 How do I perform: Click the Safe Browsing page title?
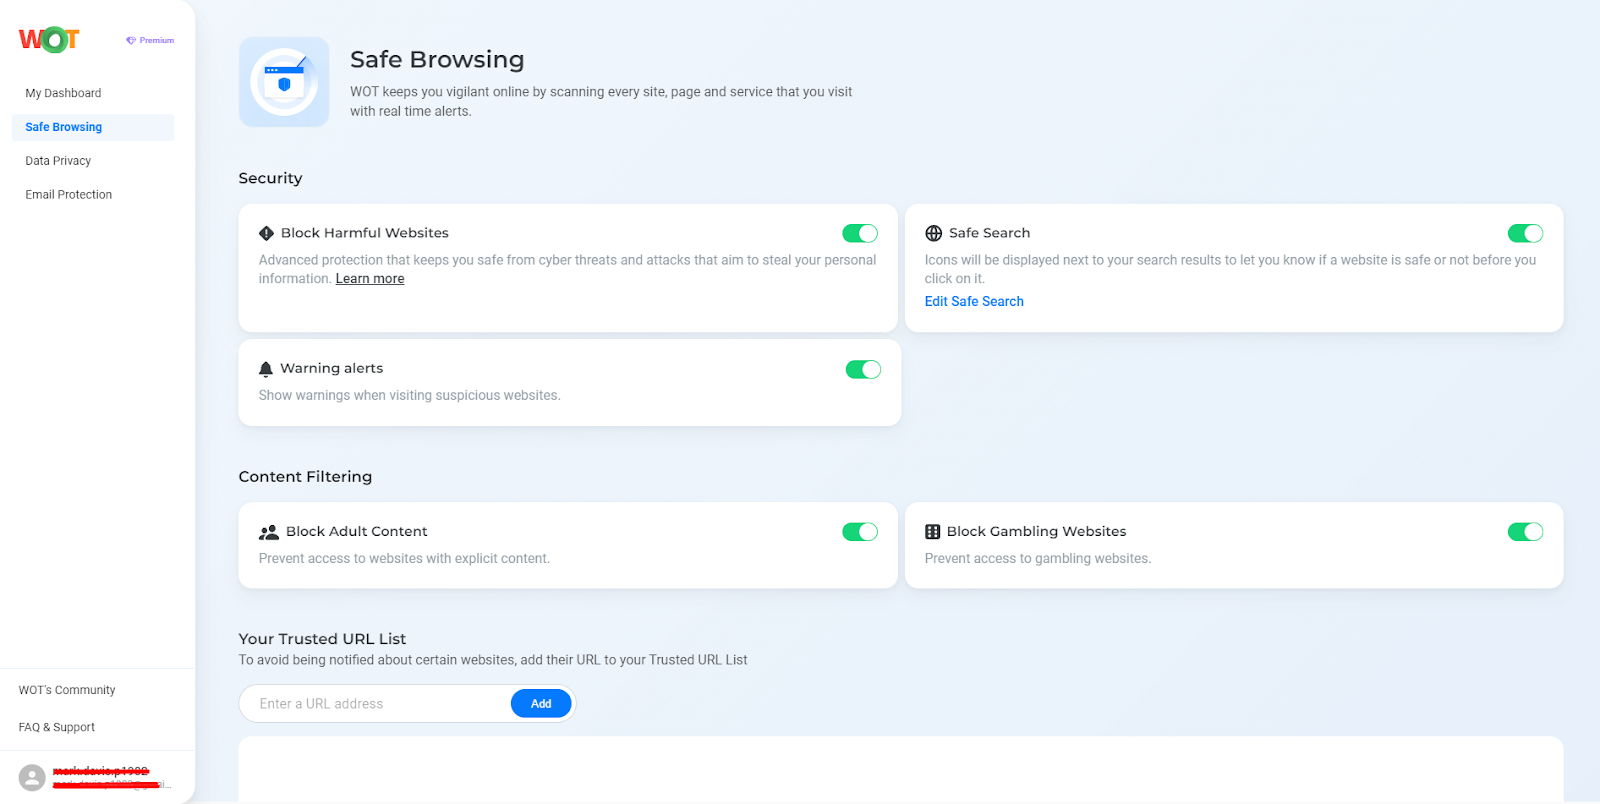pyautogui.click(x=437, y=60)
